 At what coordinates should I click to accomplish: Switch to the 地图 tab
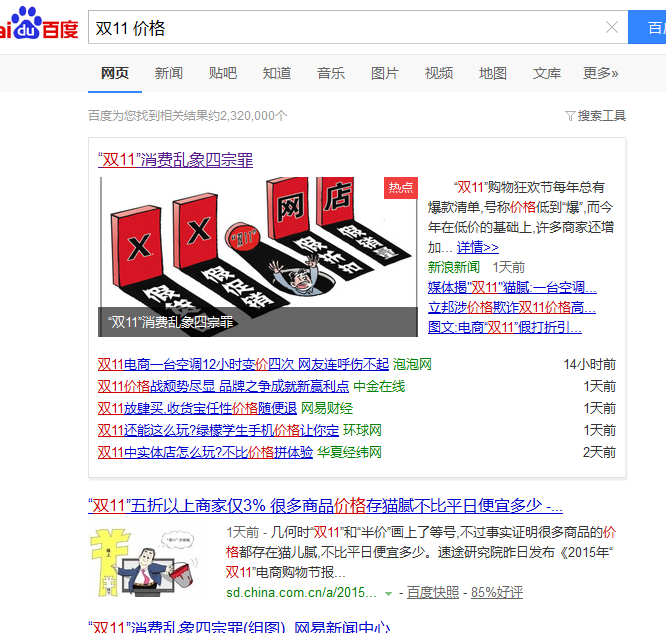[x=493, y=73]
